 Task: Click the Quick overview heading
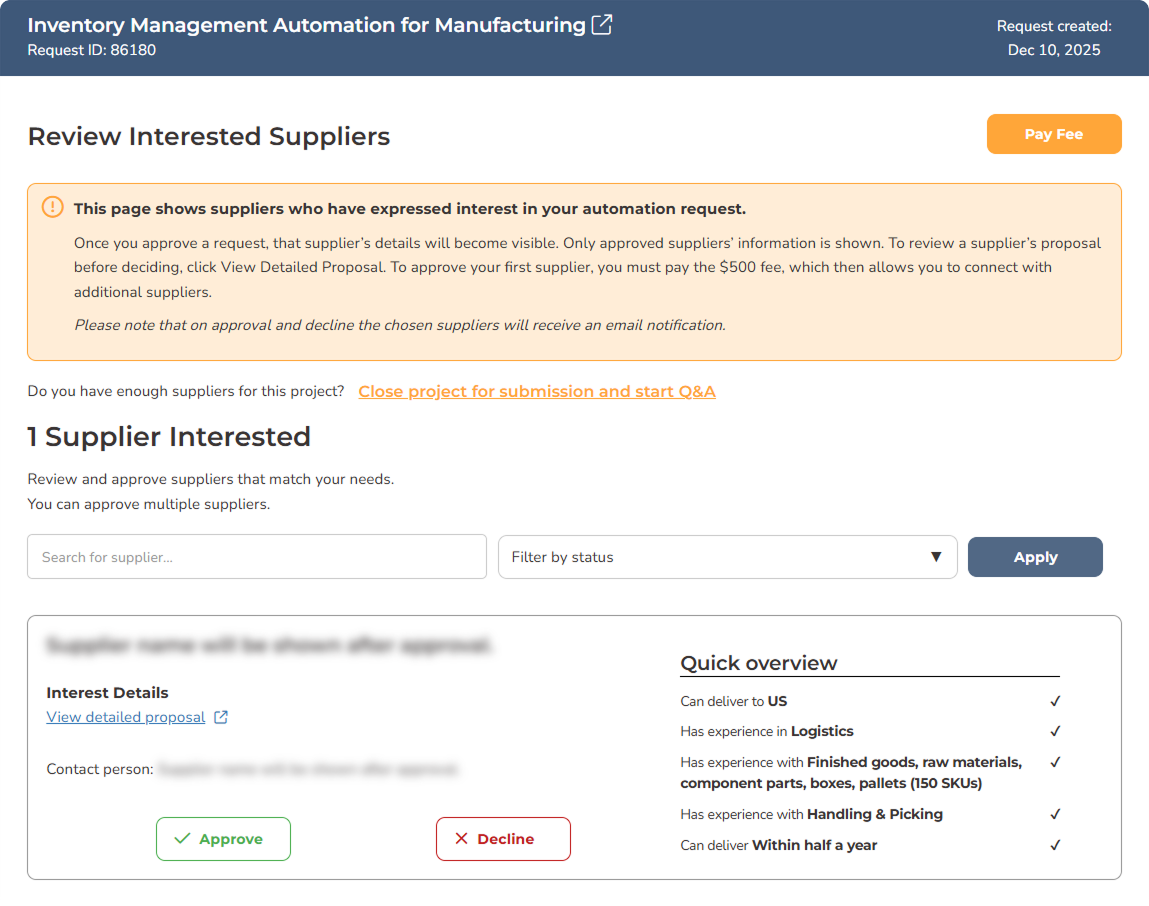(758, 663)
